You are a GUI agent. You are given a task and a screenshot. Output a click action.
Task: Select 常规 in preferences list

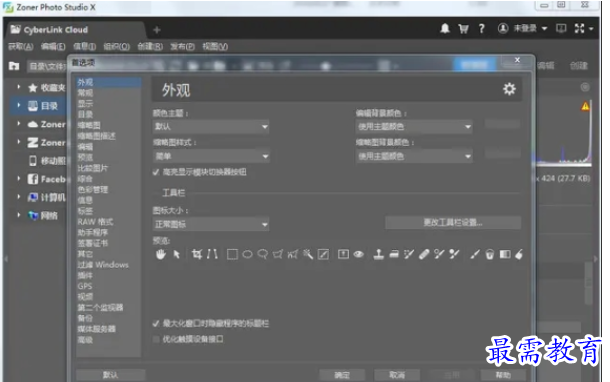point(85,93)
